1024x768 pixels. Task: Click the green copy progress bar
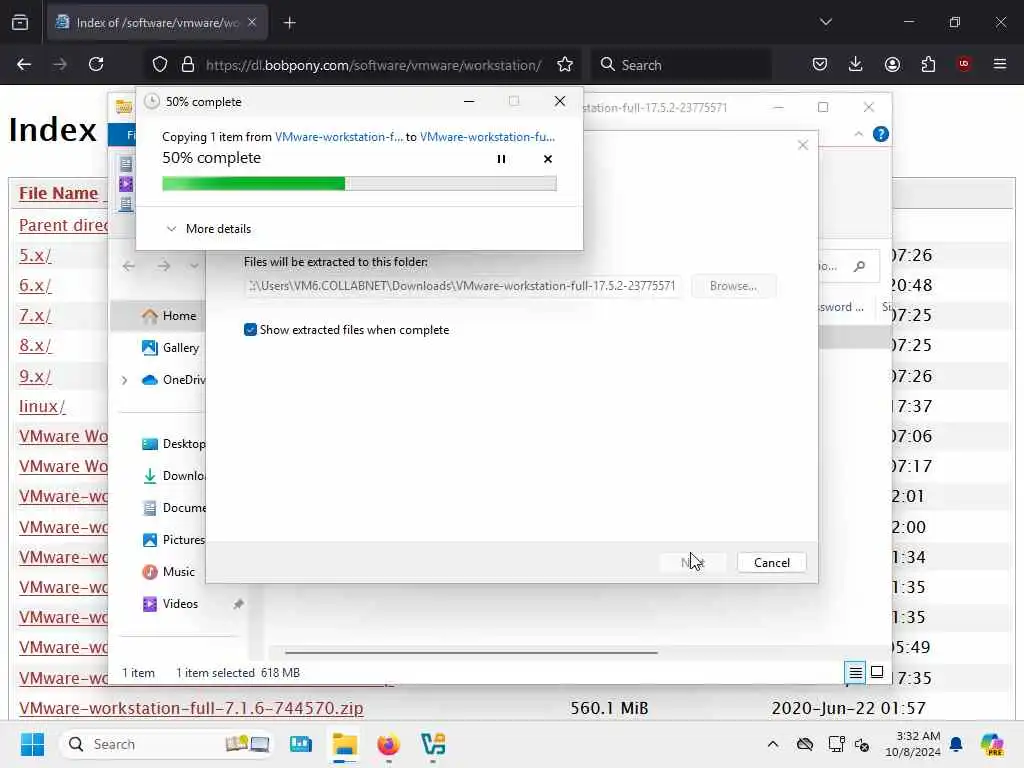coord(359,184)
